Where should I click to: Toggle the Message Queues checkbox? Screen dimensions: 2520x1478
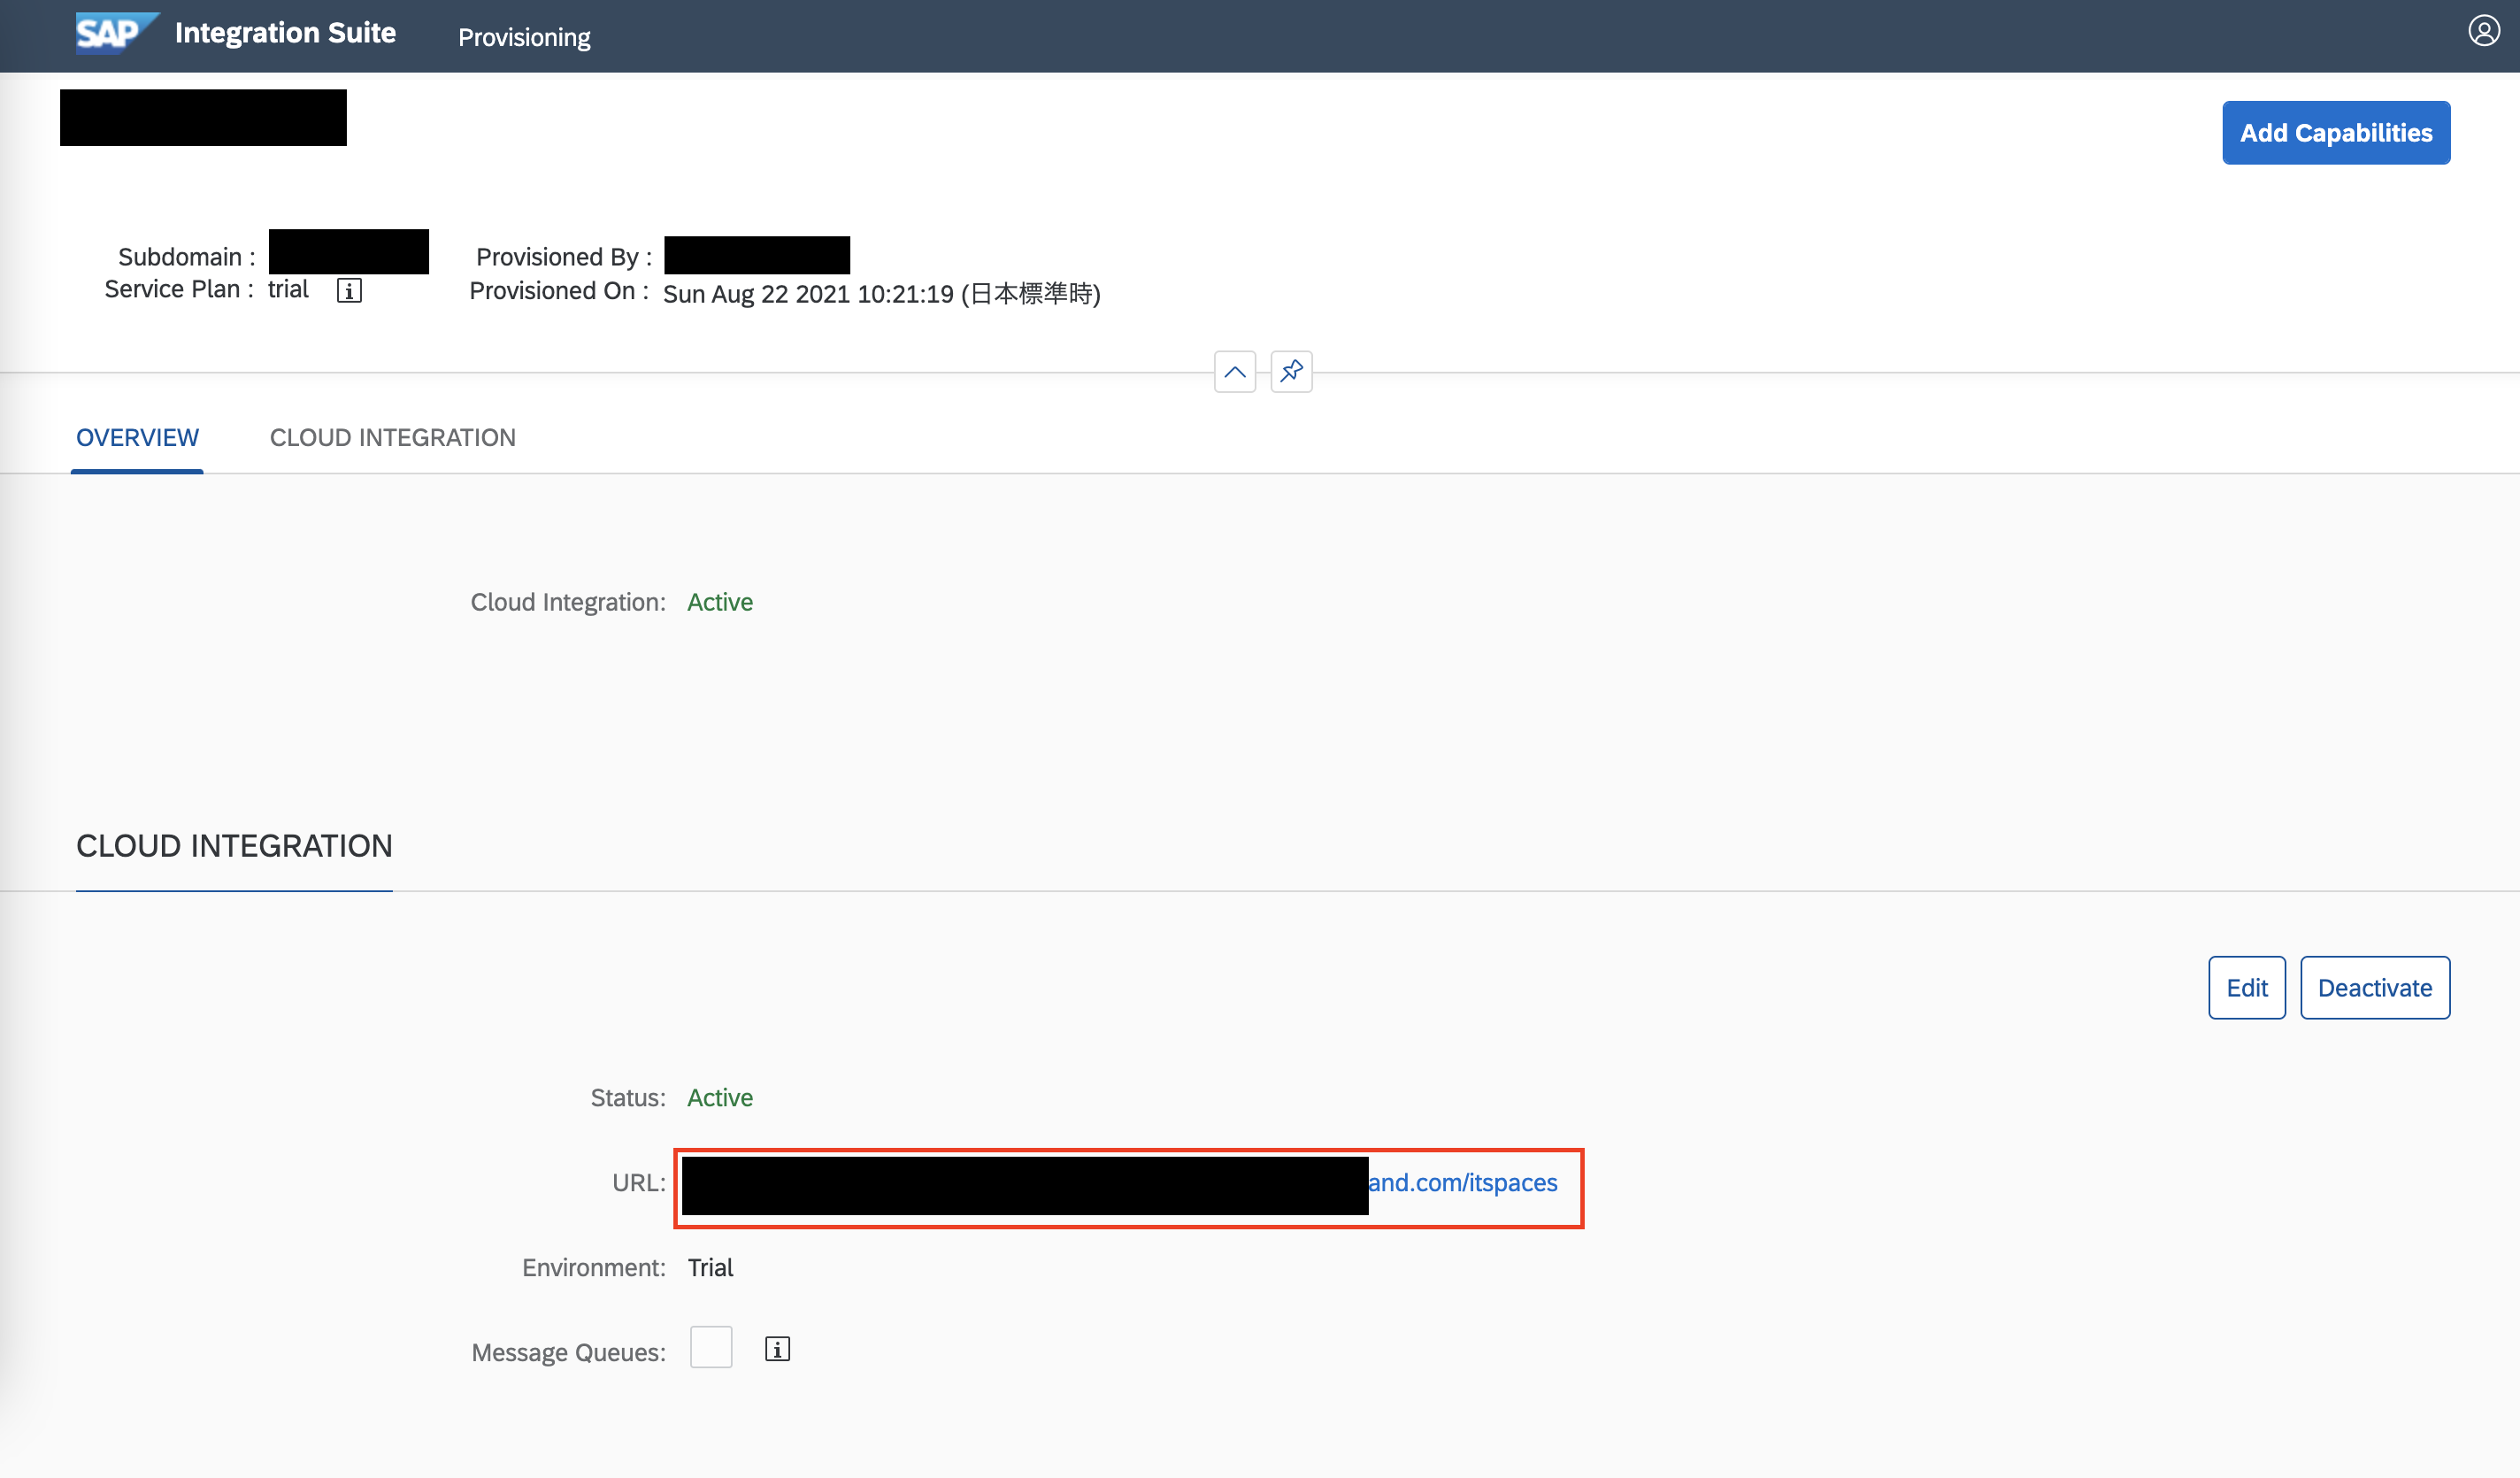(x=711, y=1348)
